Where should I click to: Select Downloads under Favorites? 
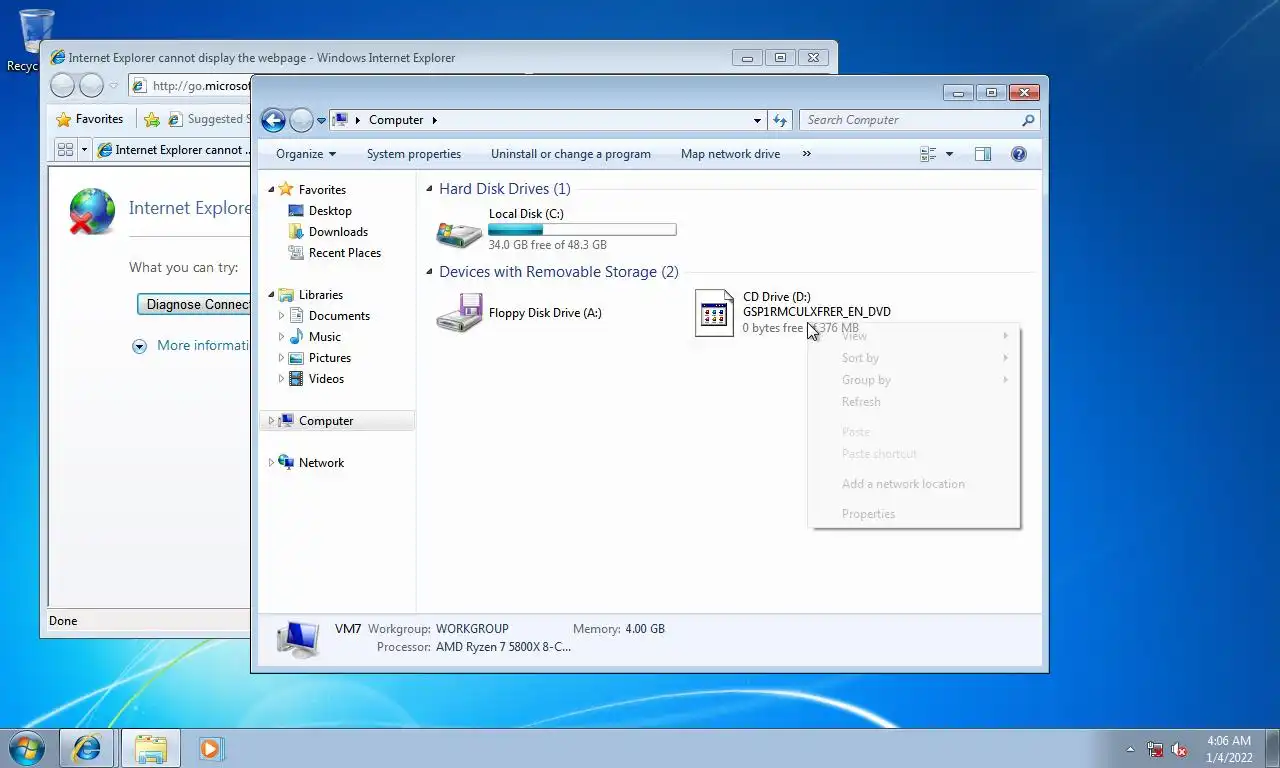pyautogui.click(x=338, y=232)
